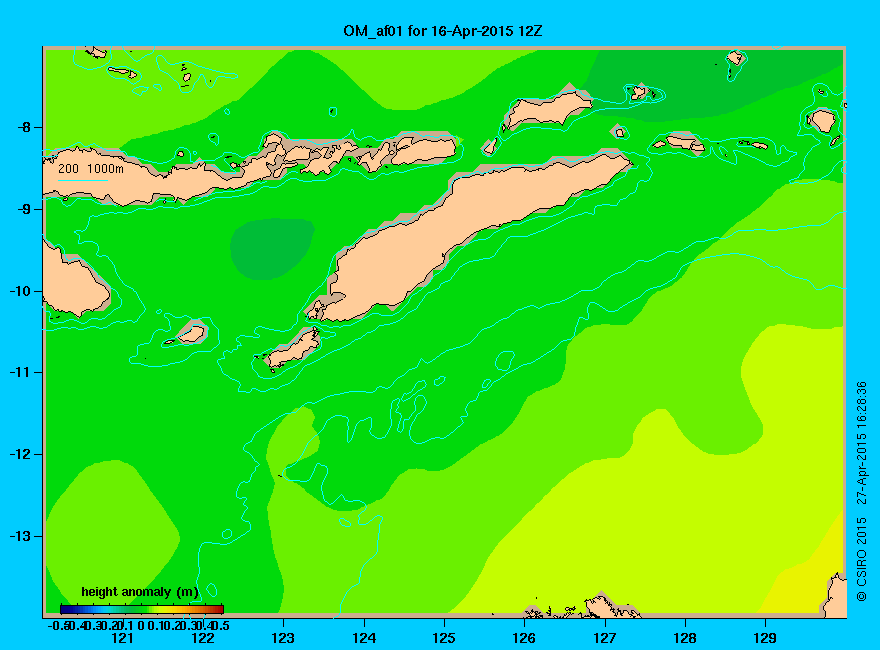880x650 pixels.
Task: Click longitude label '122'
Action: pos(203,638)
